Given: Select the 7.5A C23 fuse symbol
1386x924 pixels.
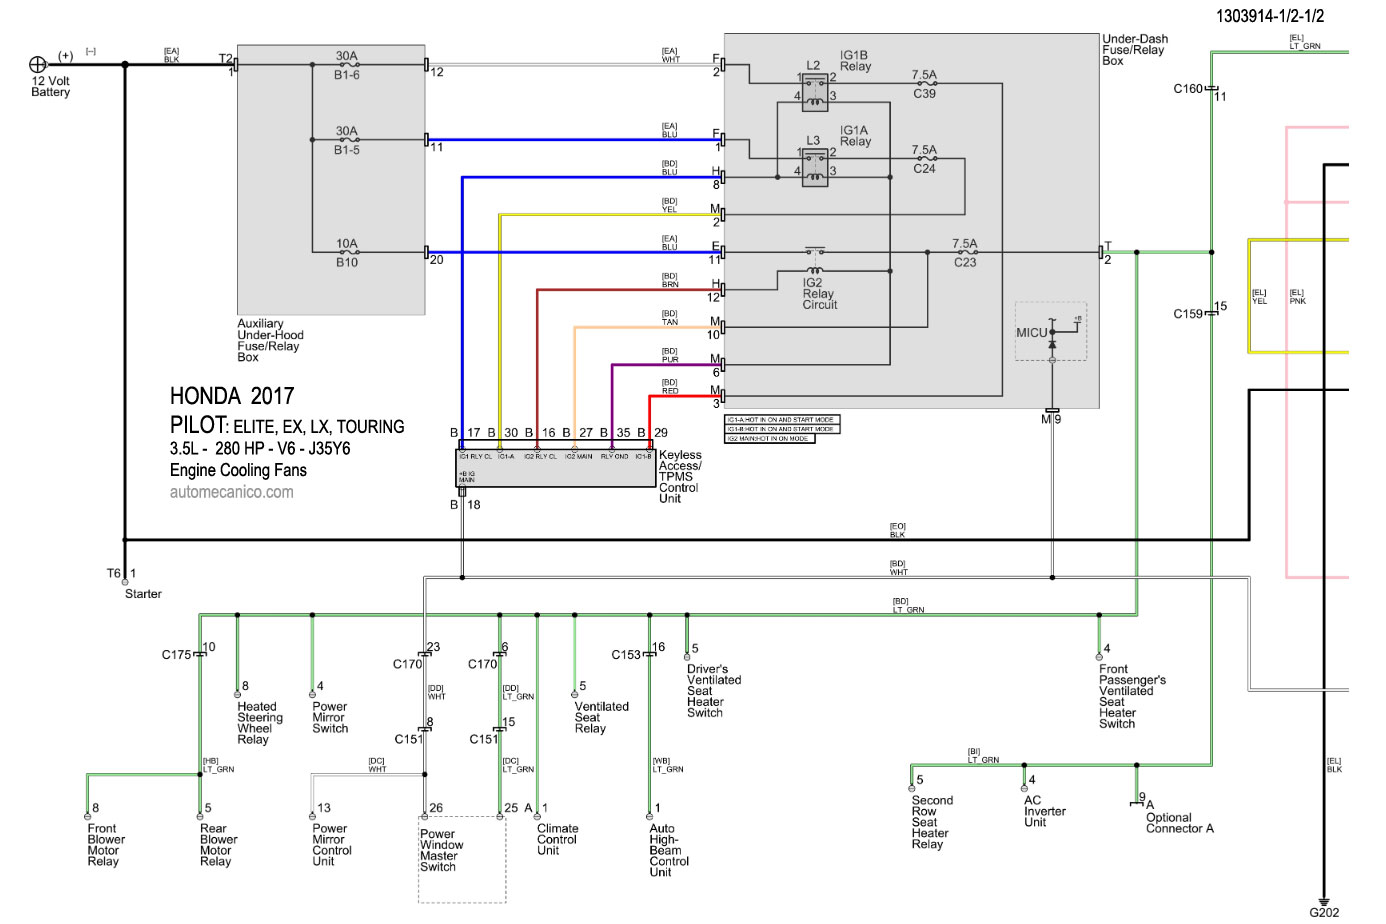Looking at the screenshot, I should [x=965, y=252].
